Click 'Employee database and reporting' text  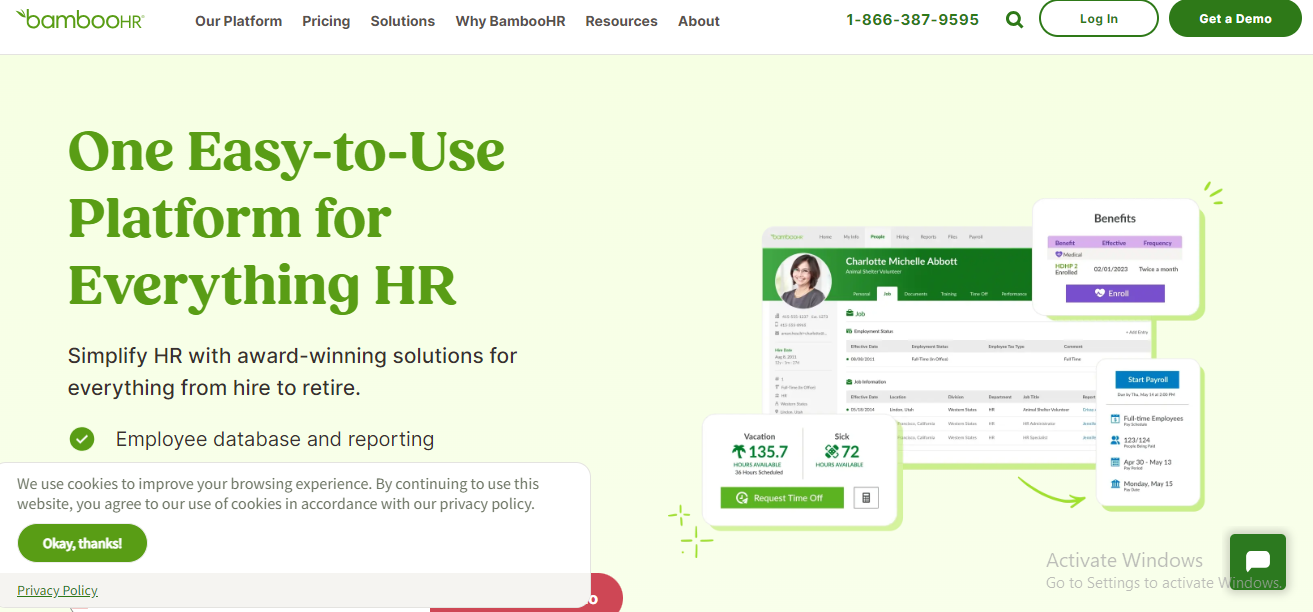point(275,439)
